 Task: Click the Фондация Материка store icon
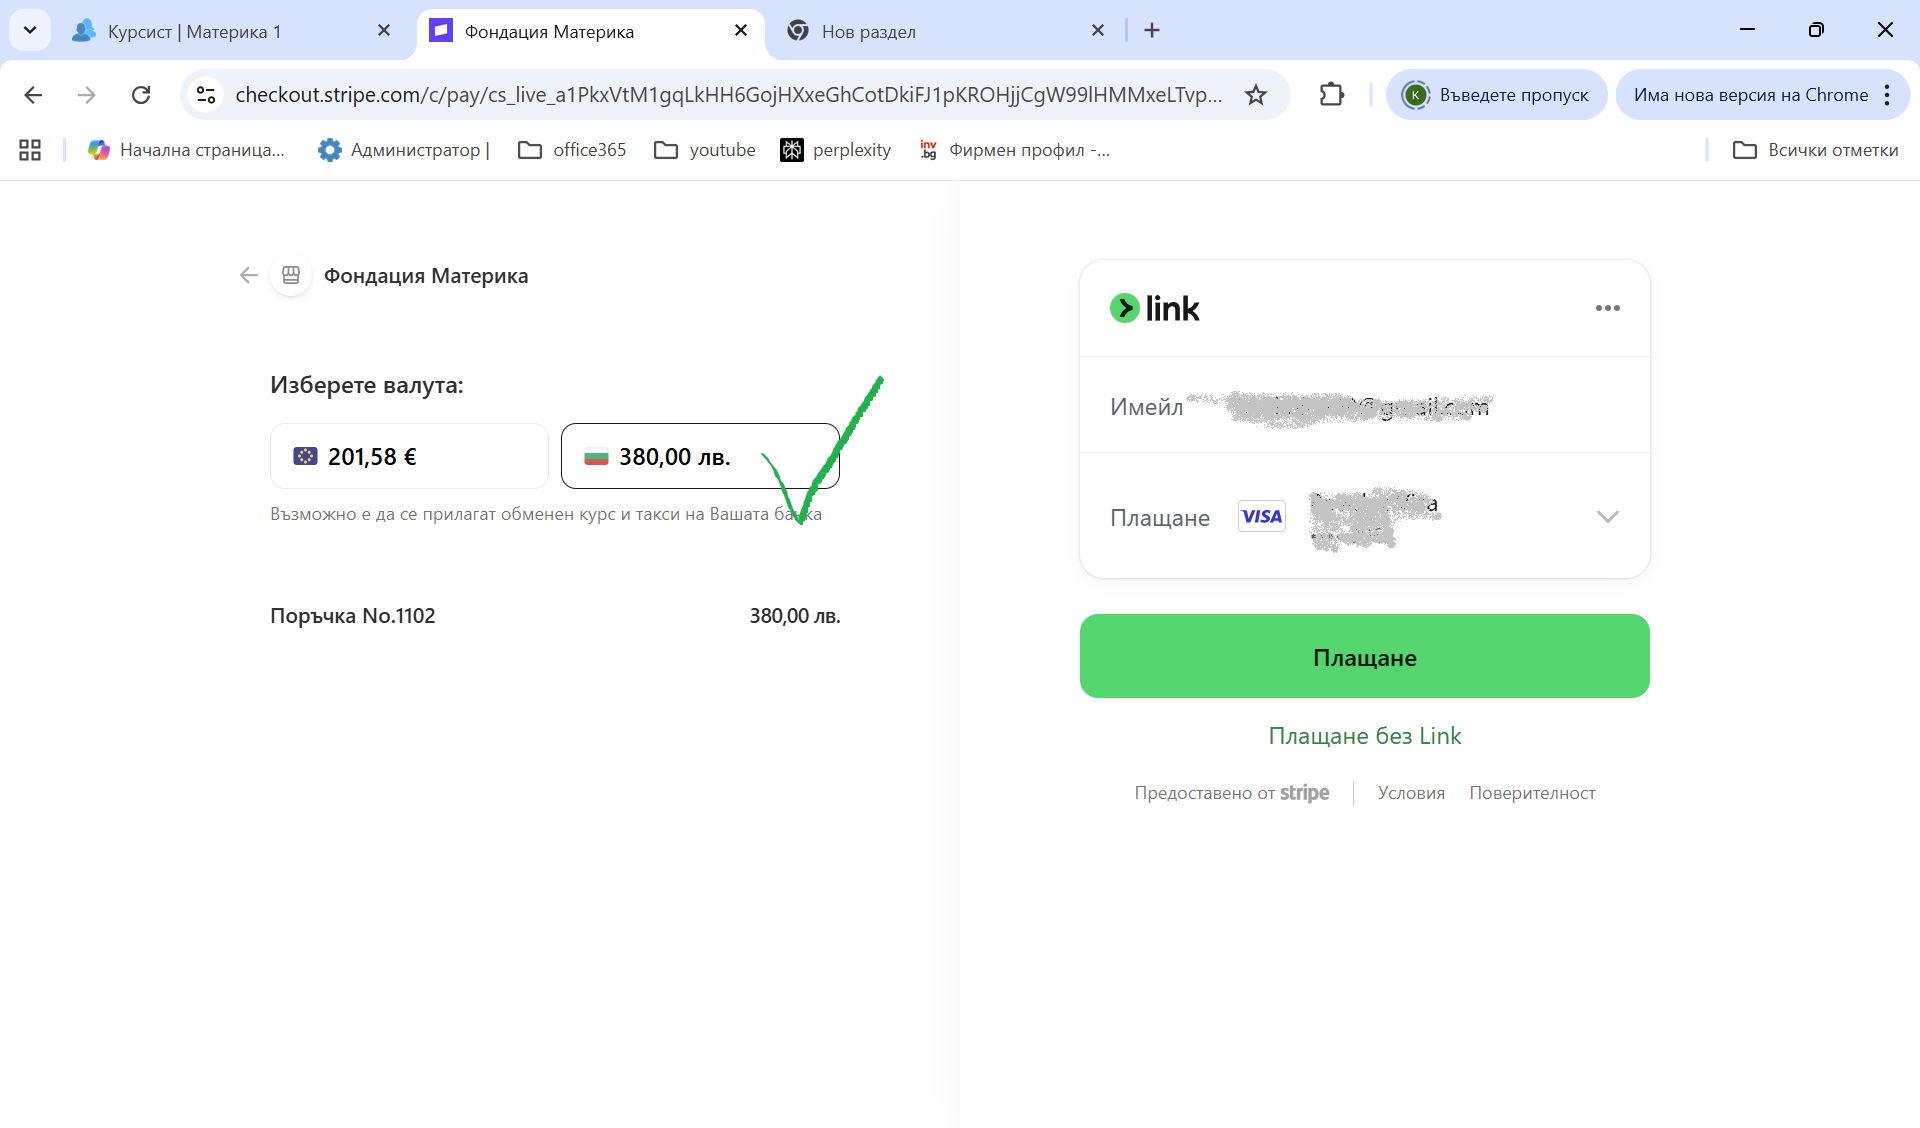[291, 275]
